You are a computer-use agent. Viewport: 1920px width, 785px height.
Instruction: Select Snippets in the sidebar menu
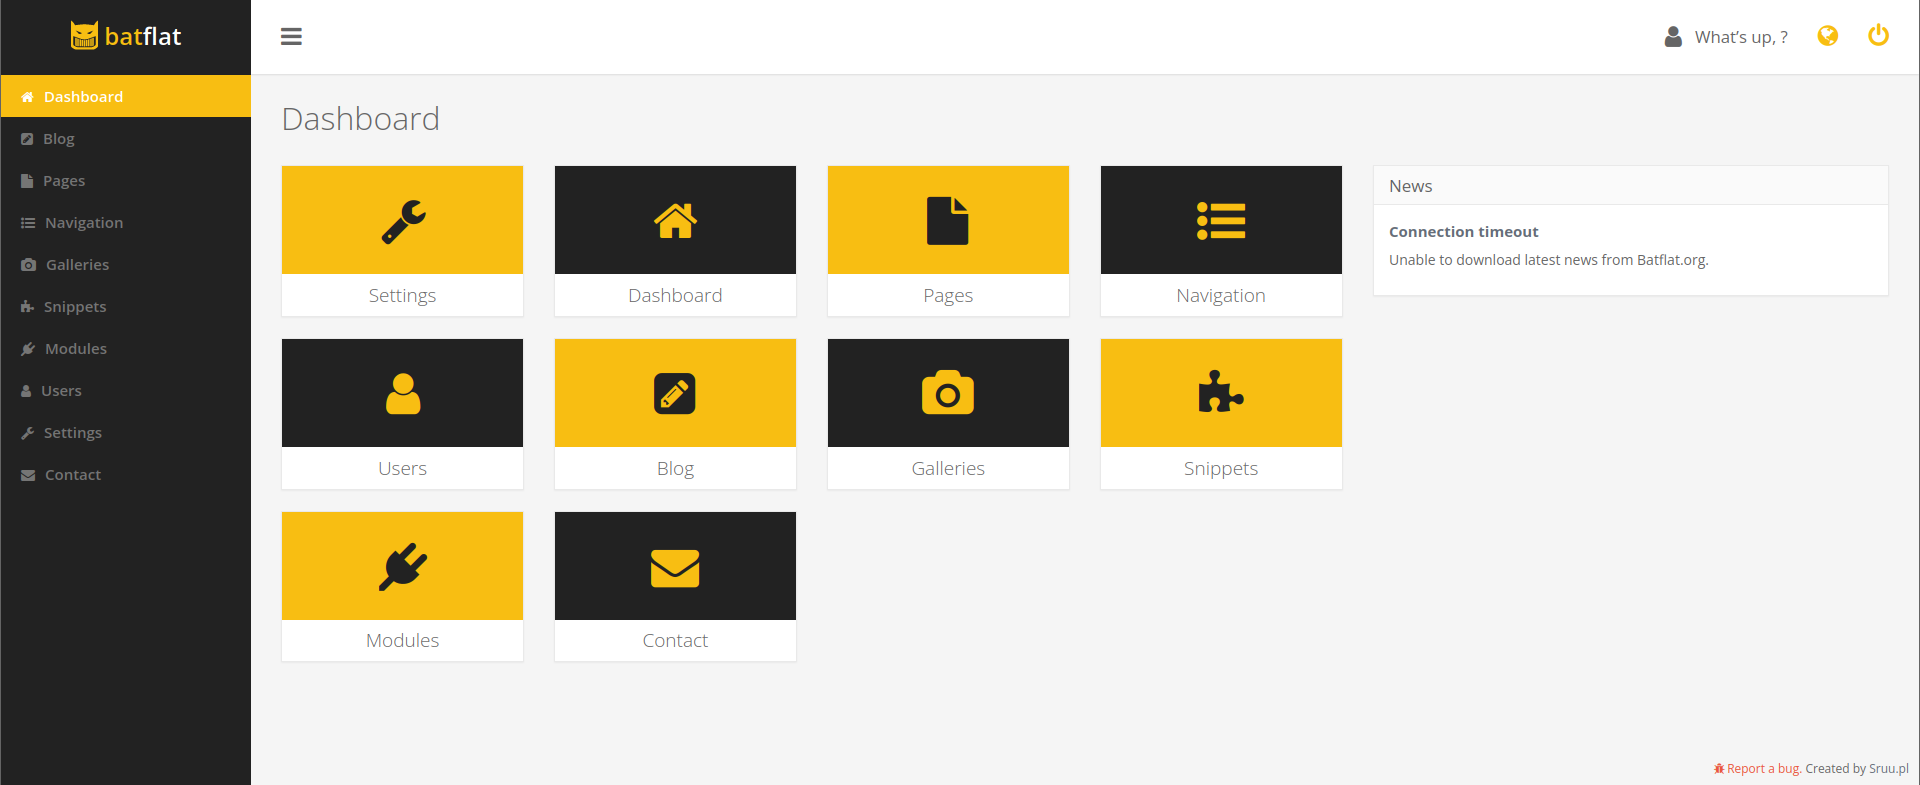pyautogui.click(x=126, y=306)
